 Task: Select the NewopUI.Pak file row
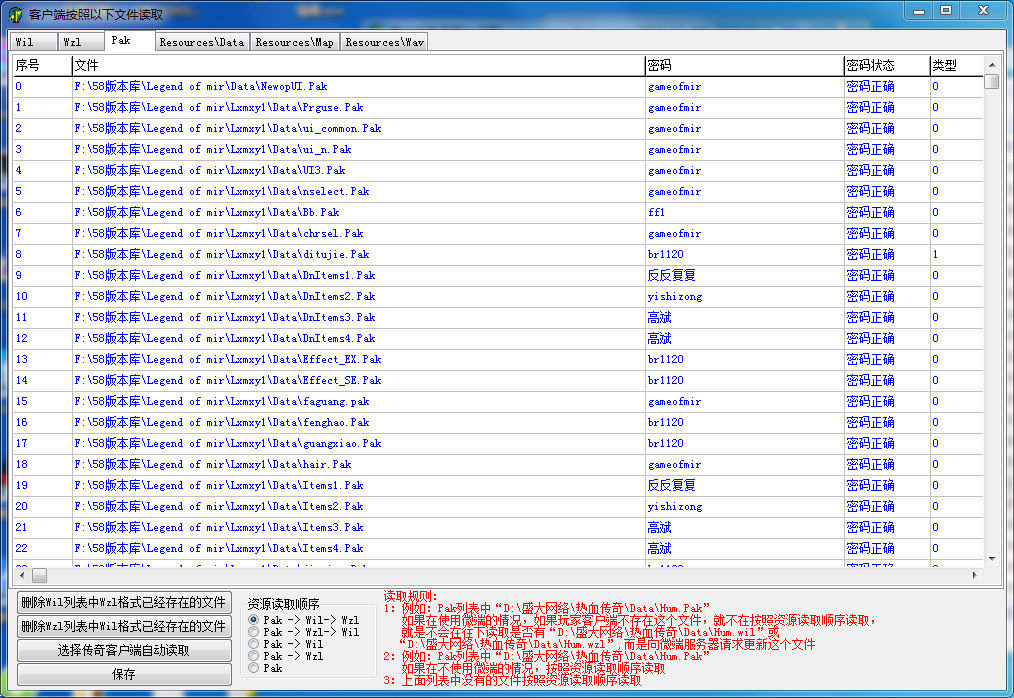498,86
